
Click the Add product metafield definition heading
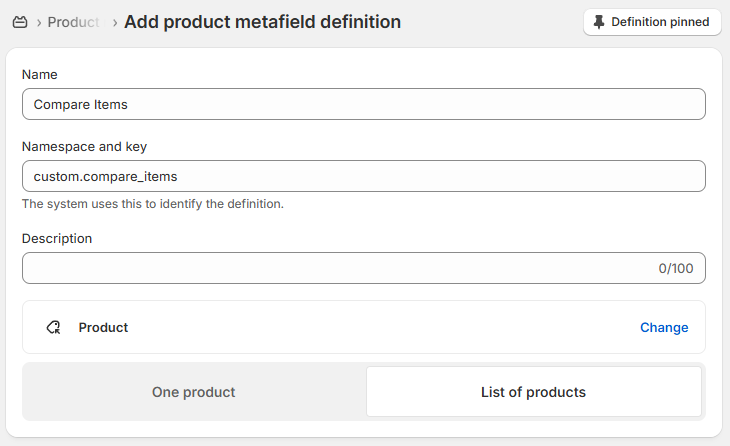tap(262, 22)
